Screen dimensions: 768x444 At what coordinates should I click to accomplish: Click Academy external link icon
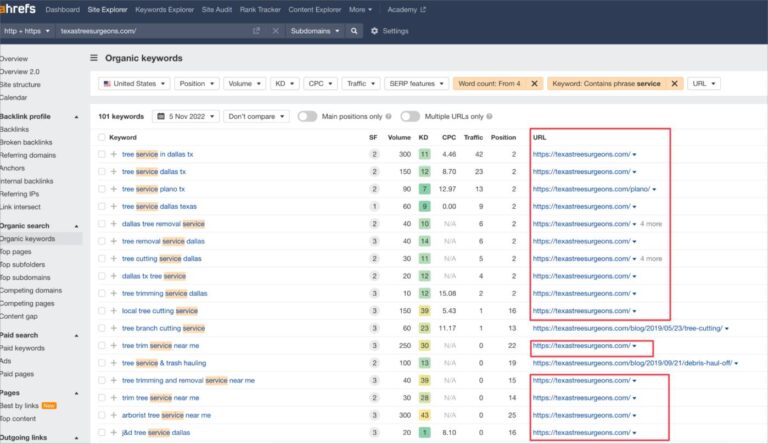(x=423, y=10)
